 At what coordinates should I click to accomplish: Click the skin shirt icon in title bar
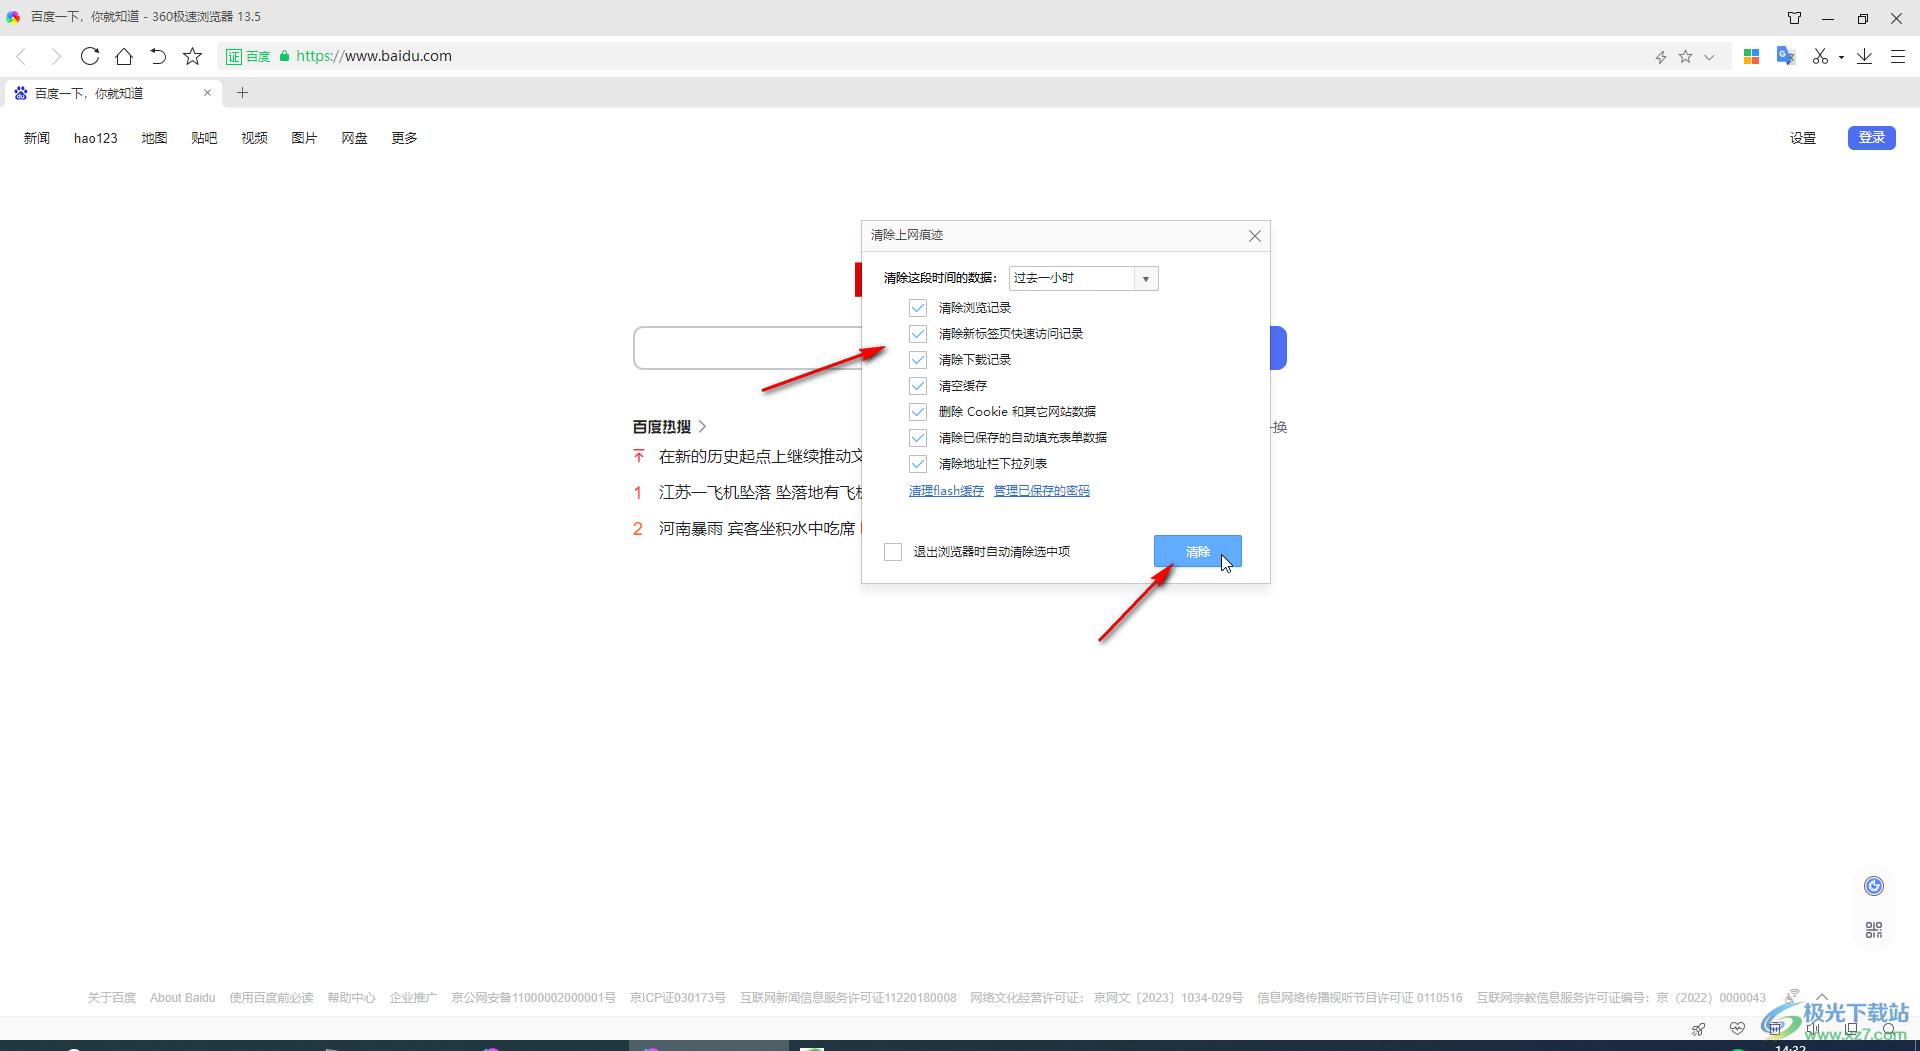click(1795, 18)
